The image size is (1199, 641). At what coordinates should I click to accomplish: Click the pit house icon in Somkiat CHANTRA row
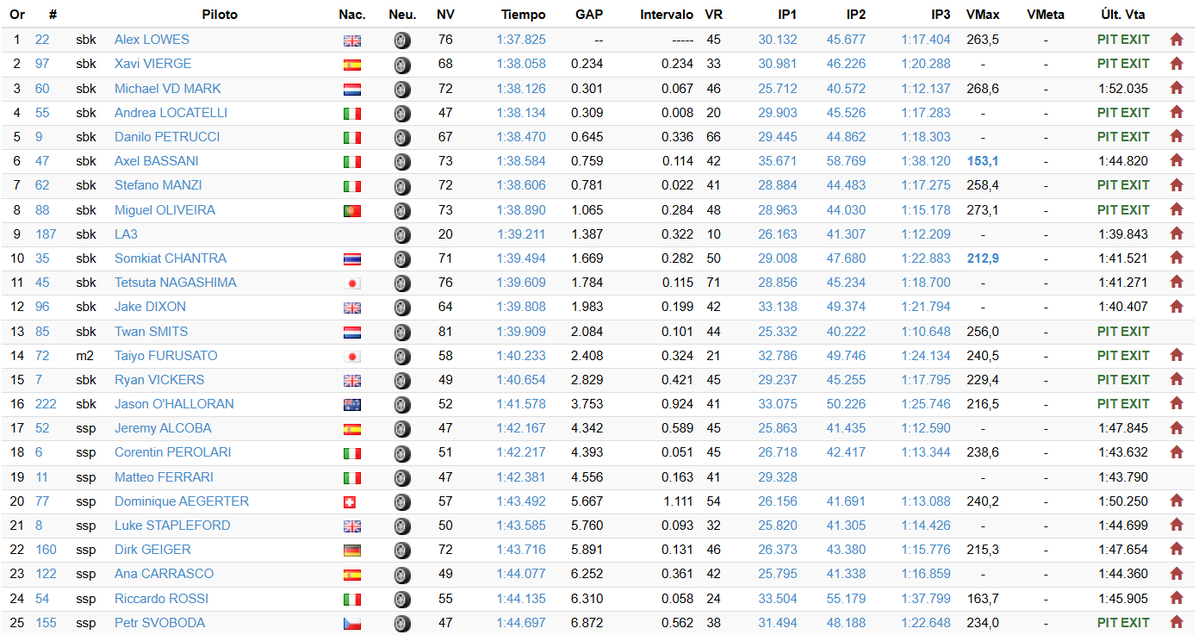pyautogui.click(x=1176, y=259)
